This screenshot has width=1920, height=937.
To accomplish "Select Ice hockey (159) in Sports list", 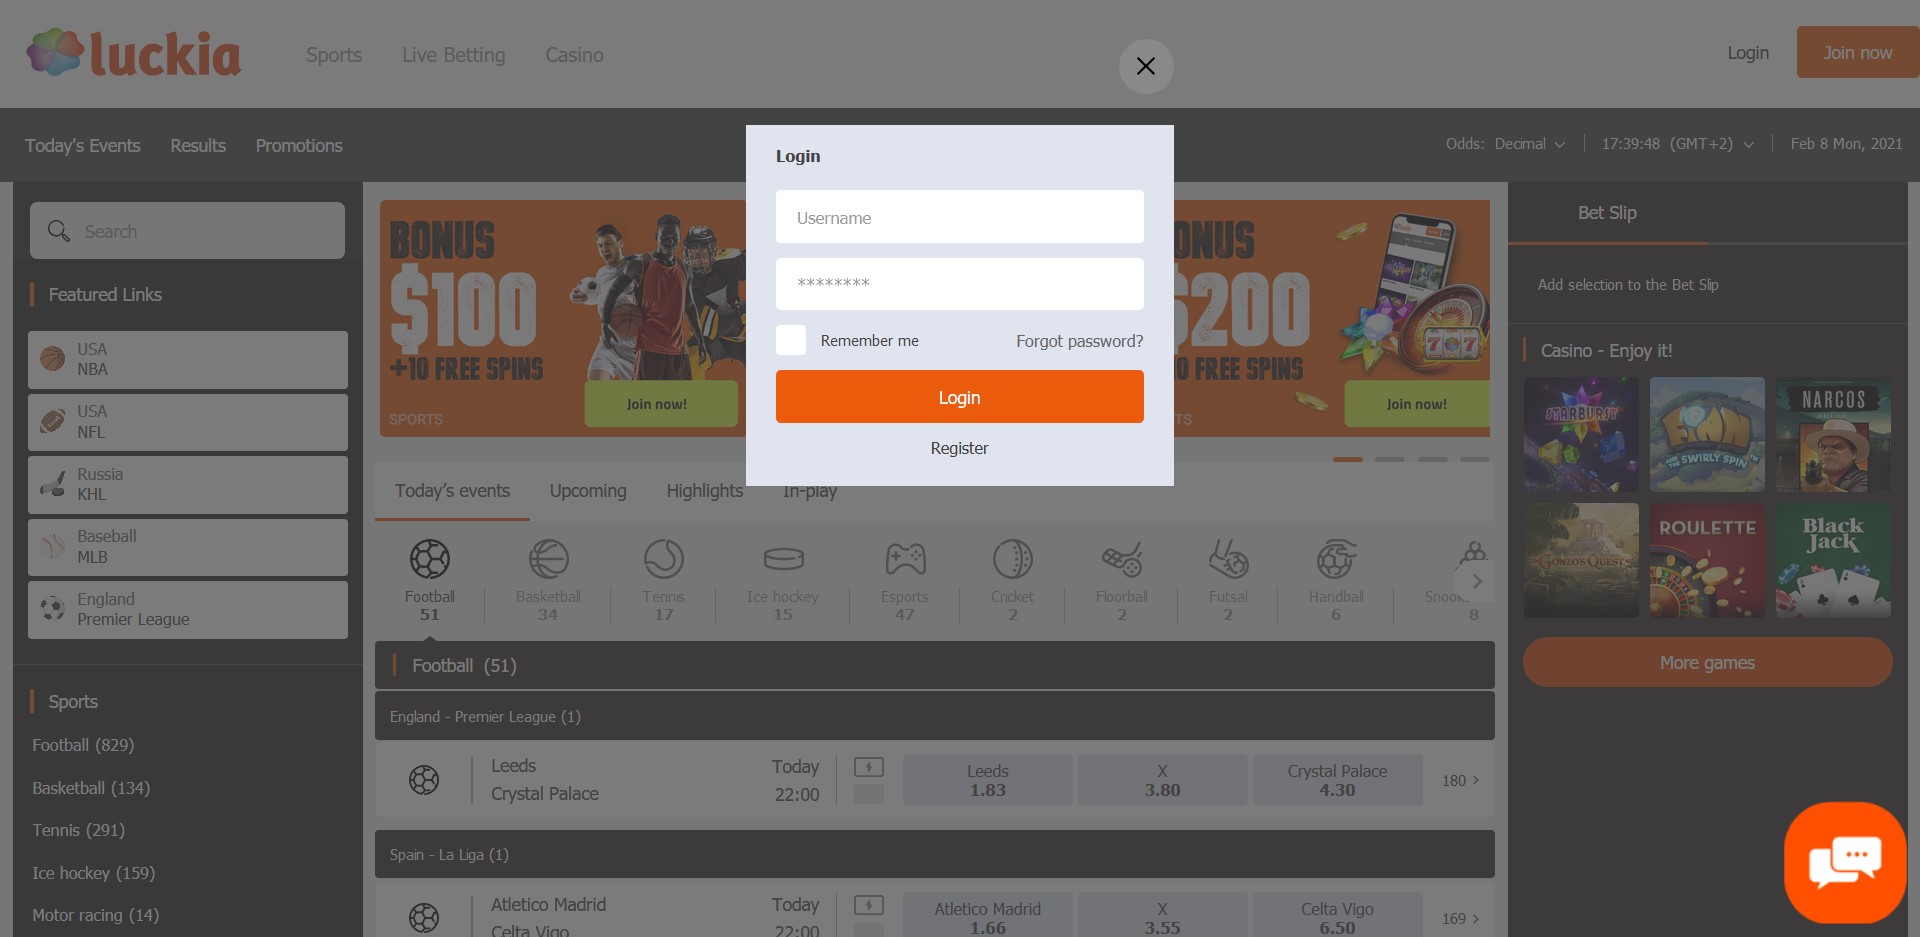I will pyautogui.click(x=93, y=873).
